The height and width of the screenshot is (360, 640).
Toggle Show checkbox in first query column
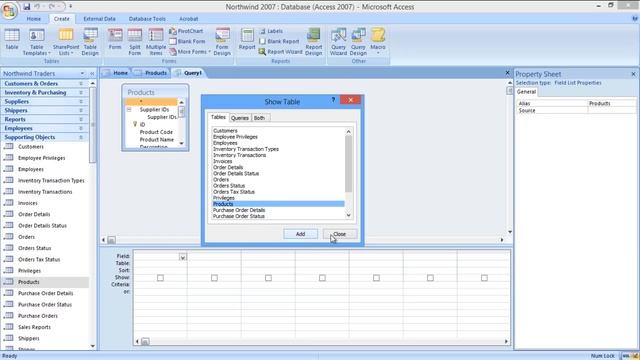[160, 278]
